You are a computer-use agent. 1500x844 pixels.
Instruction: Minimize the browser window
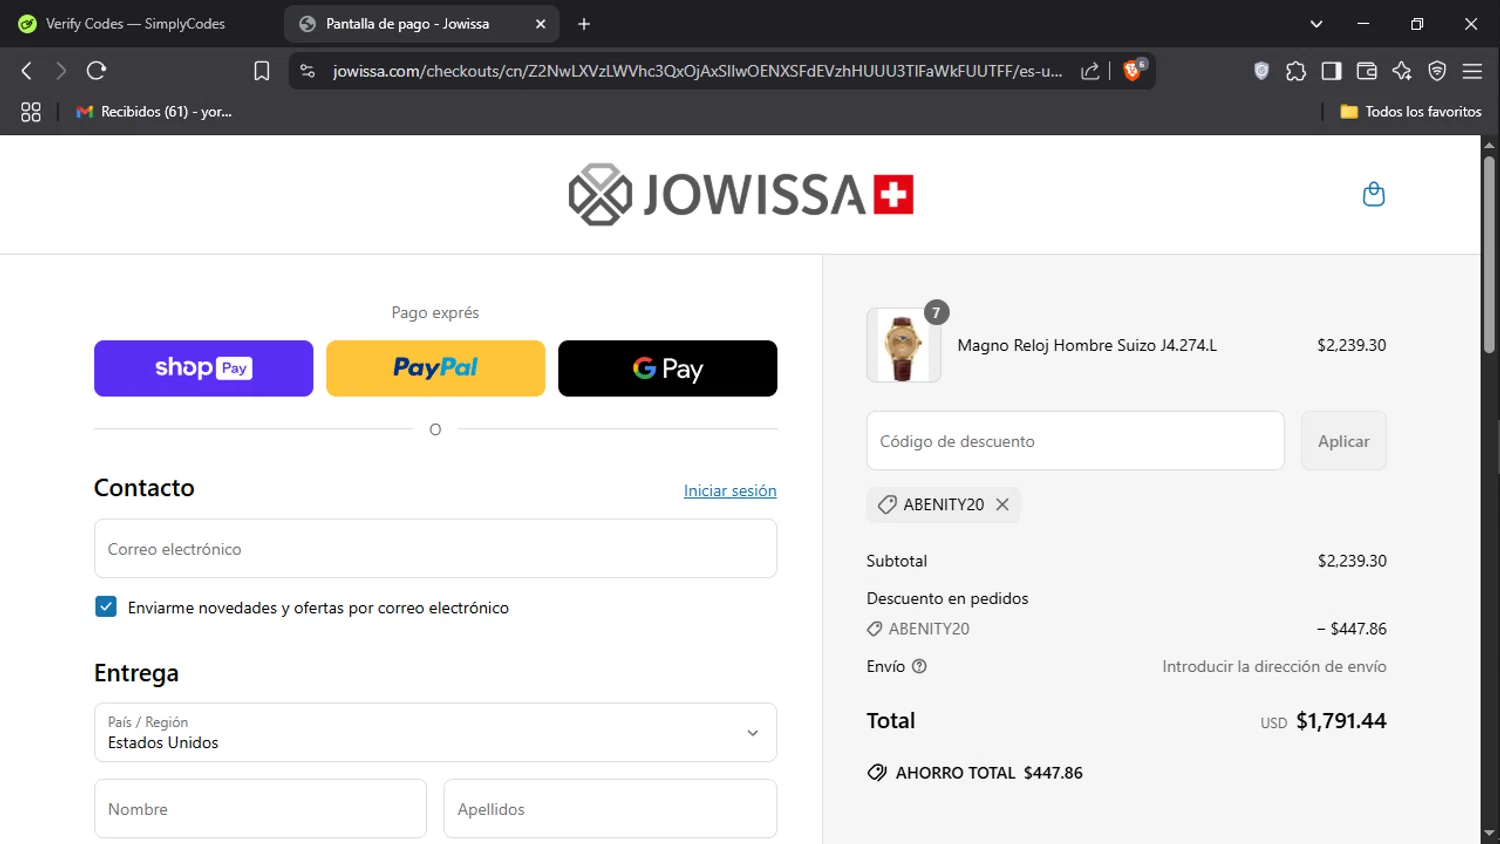[1363, 24]
